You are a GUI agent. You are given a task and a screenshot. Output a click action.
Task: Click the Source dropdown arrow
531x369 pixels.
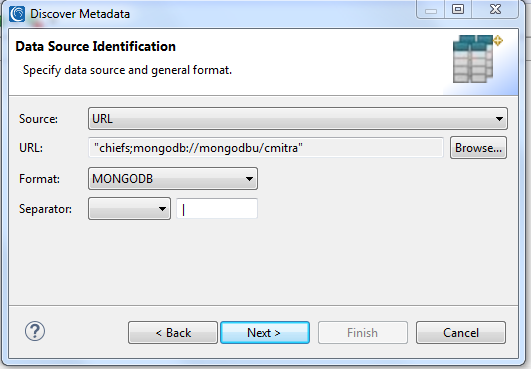(499, 119)
